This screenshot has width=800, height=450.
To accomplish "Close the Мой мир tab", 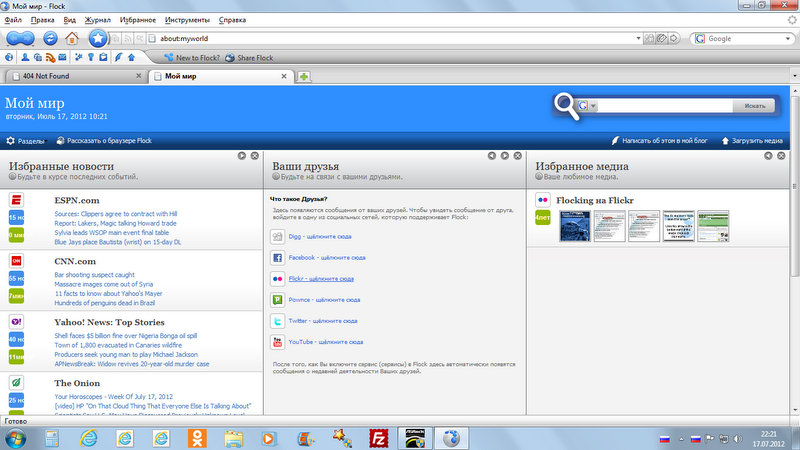I will tap(284, 76).
